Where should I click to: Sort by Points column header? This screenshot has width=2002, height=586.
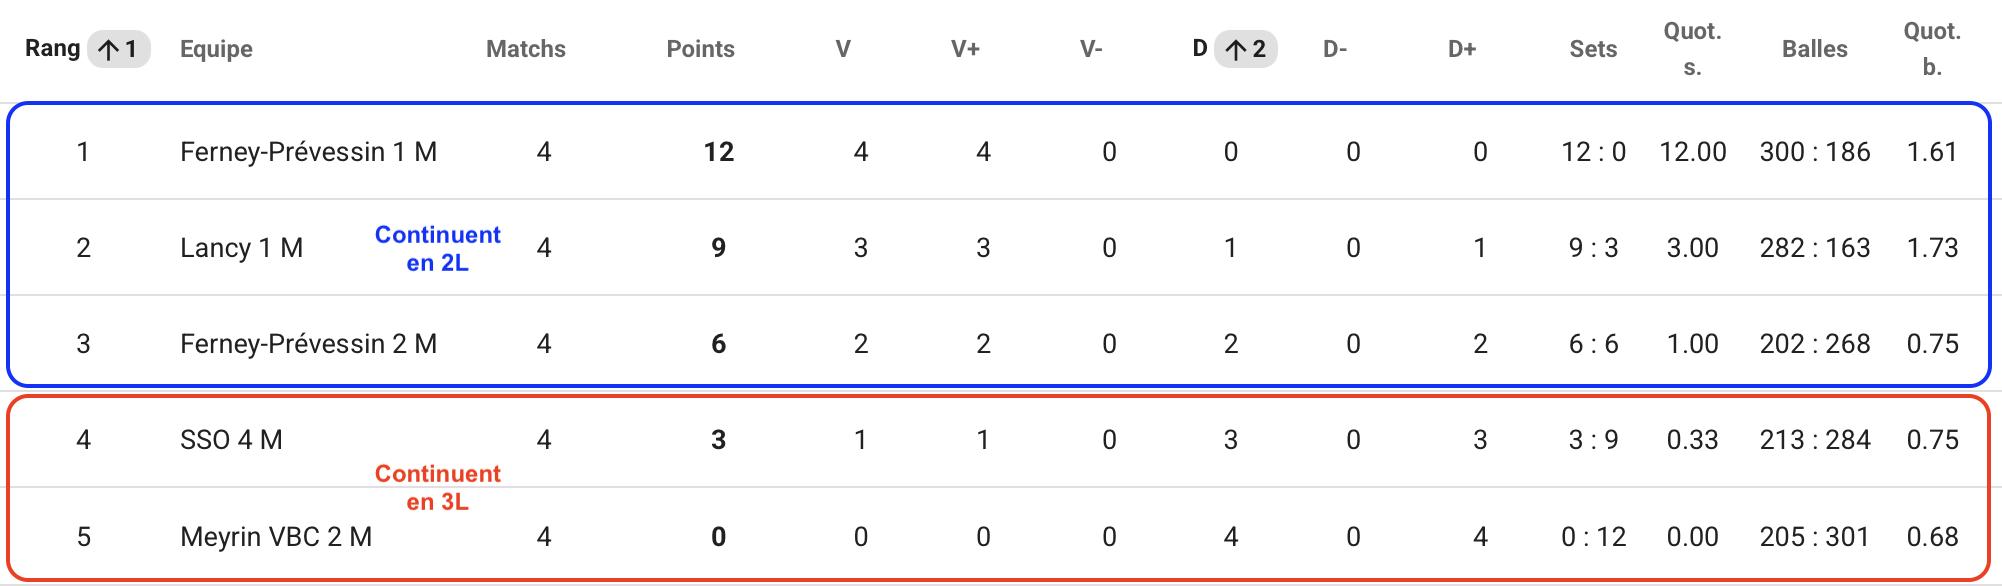click(x=700, y=49)
